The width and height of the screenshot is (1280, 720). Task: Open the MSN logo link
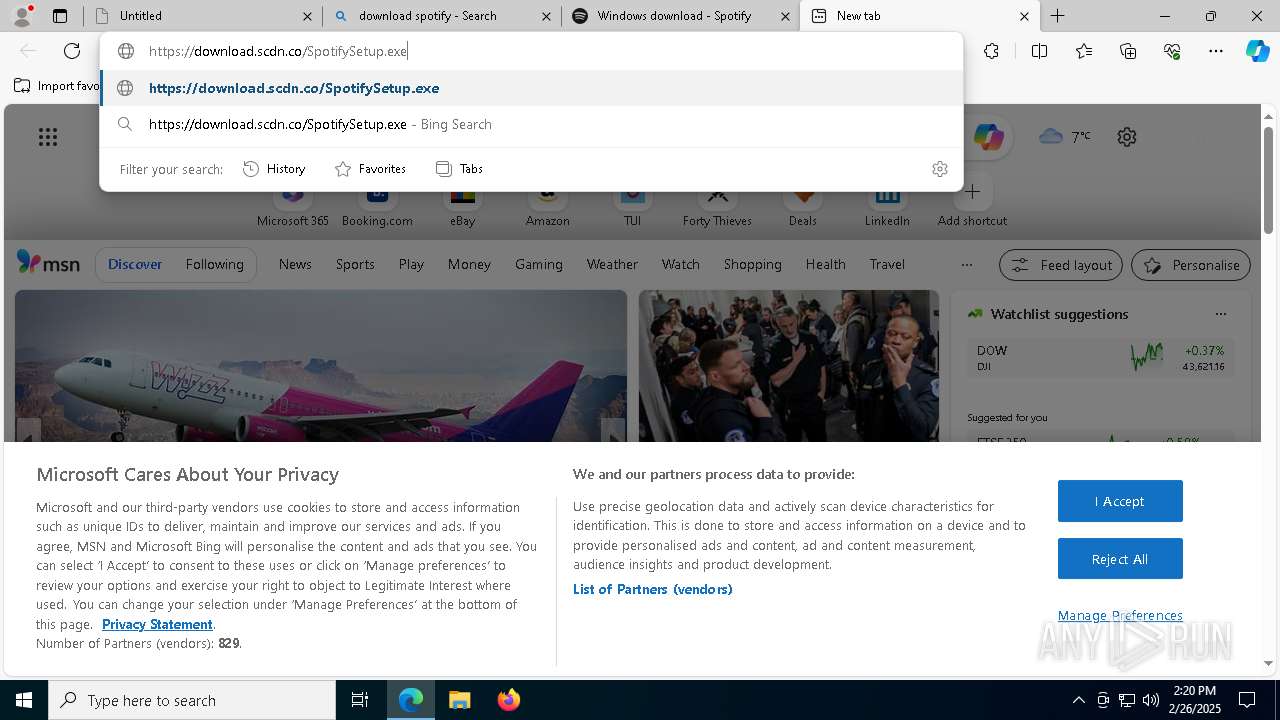(48, 263)
